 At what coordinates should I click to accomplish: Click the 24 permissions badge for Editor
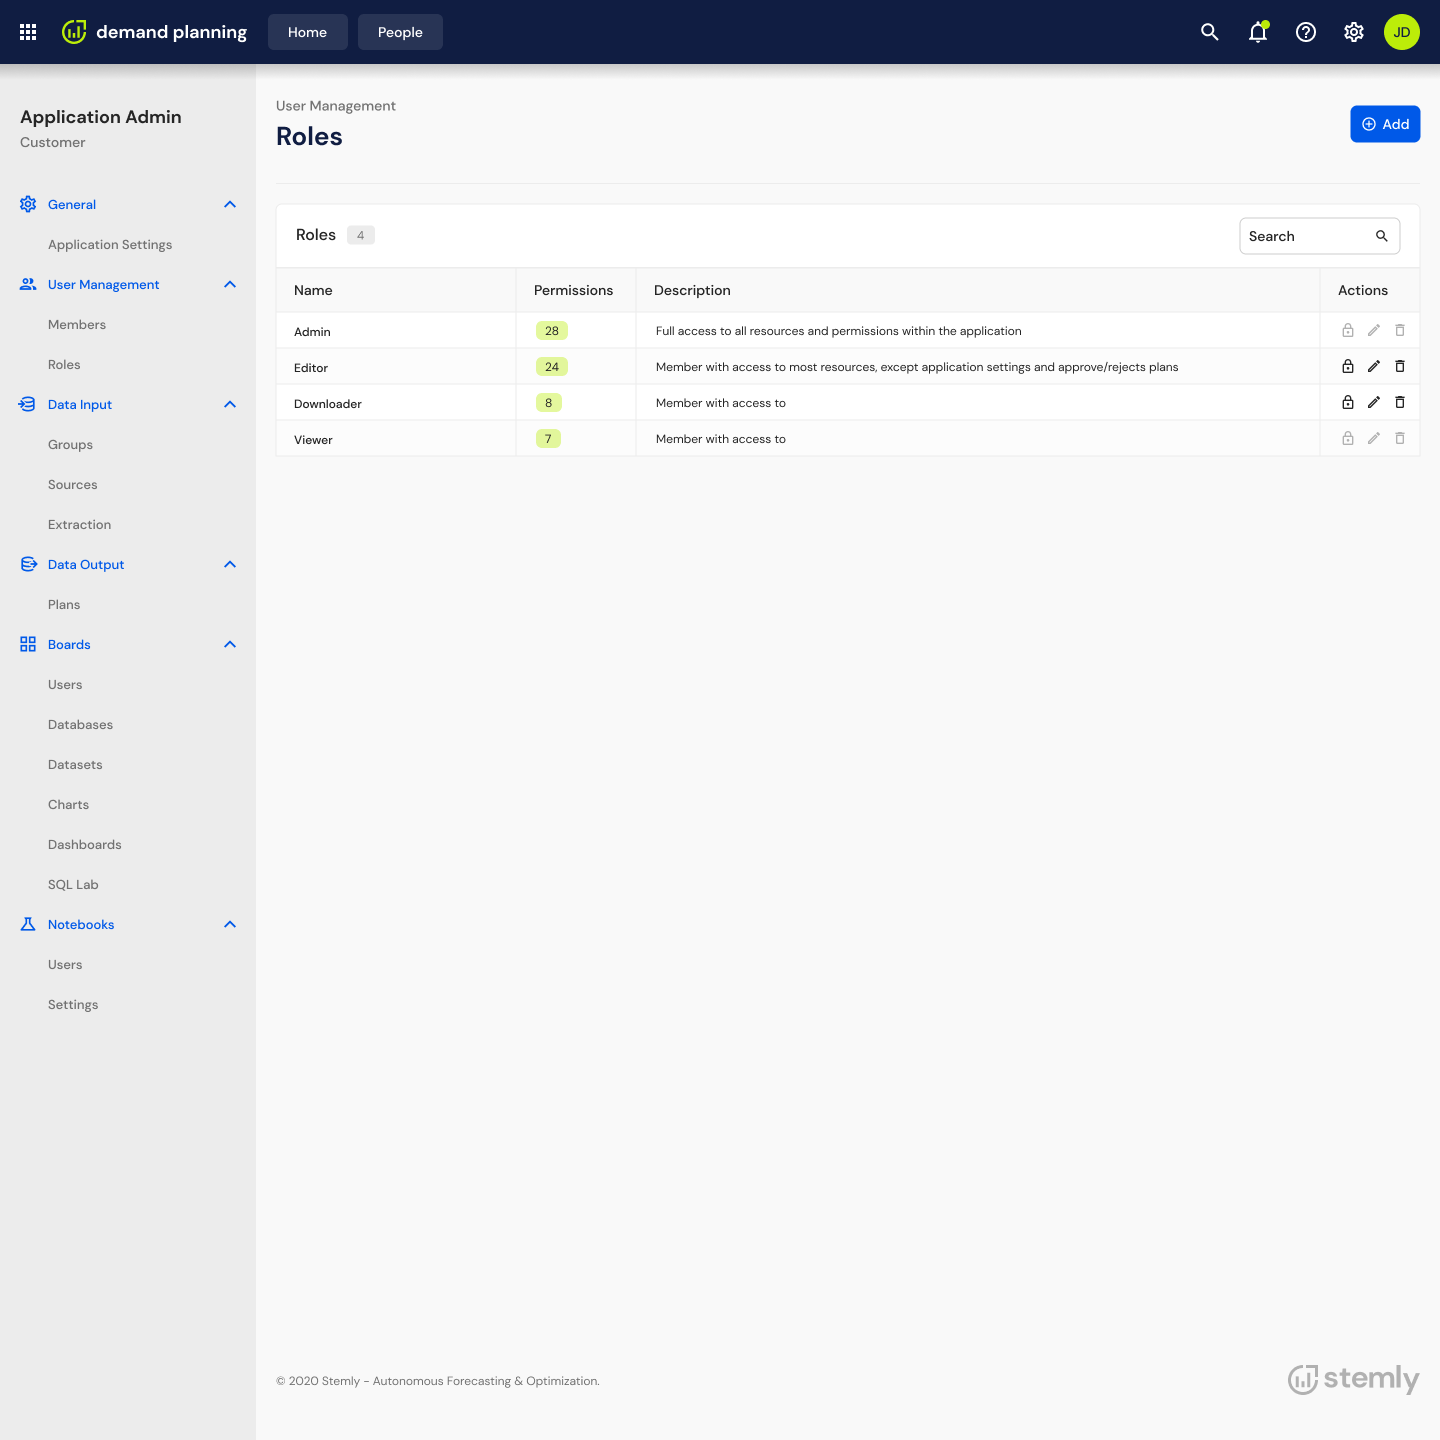pos(552,366)
